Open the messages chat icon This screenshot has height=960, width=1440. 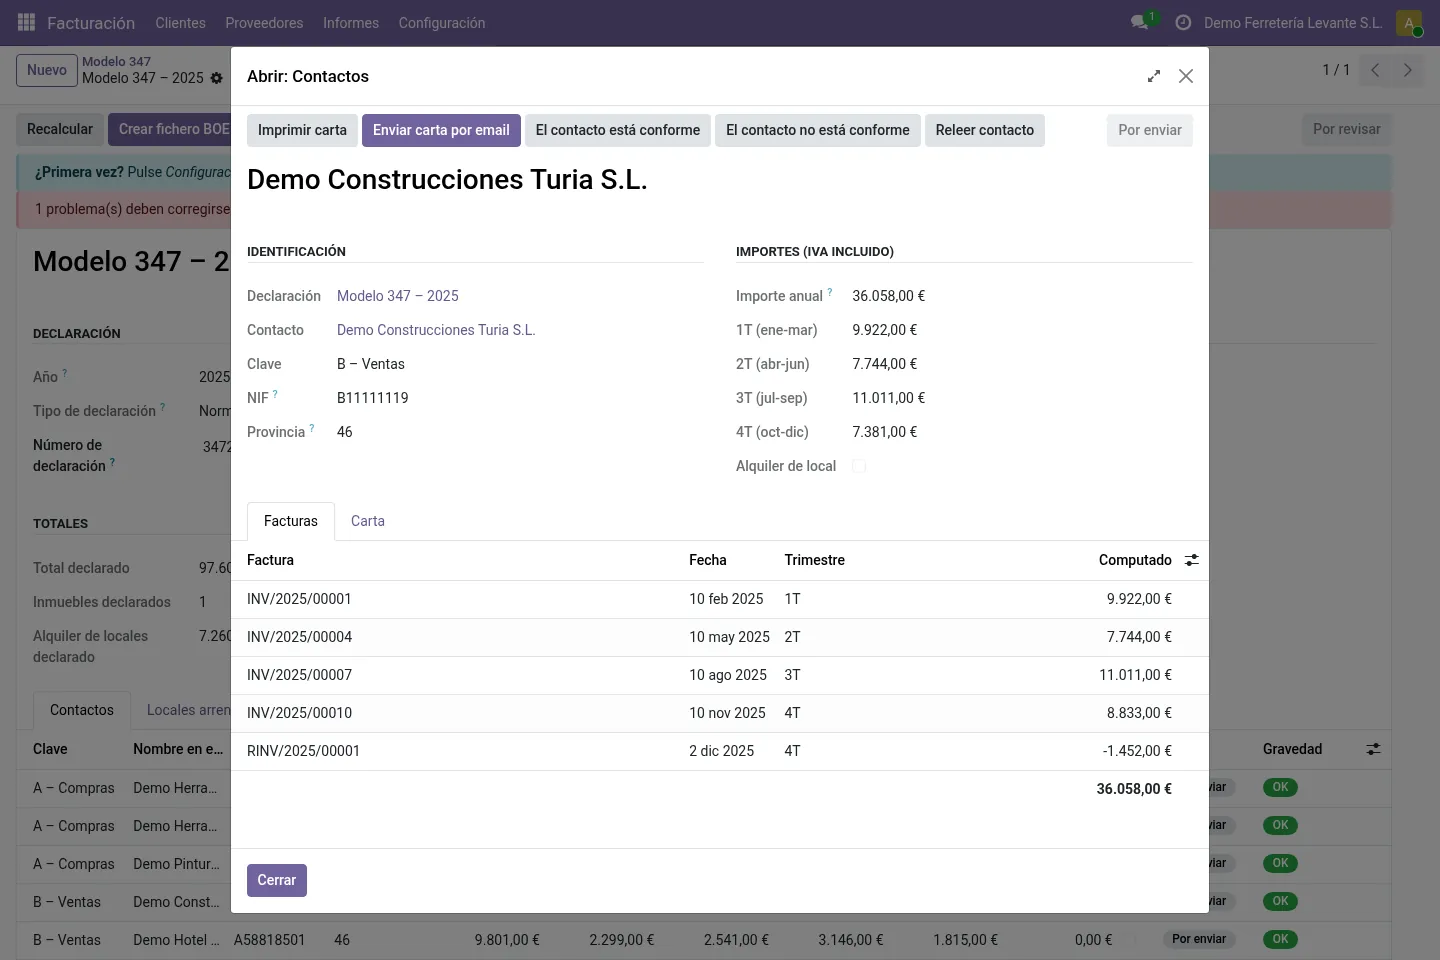(1139, 22)
